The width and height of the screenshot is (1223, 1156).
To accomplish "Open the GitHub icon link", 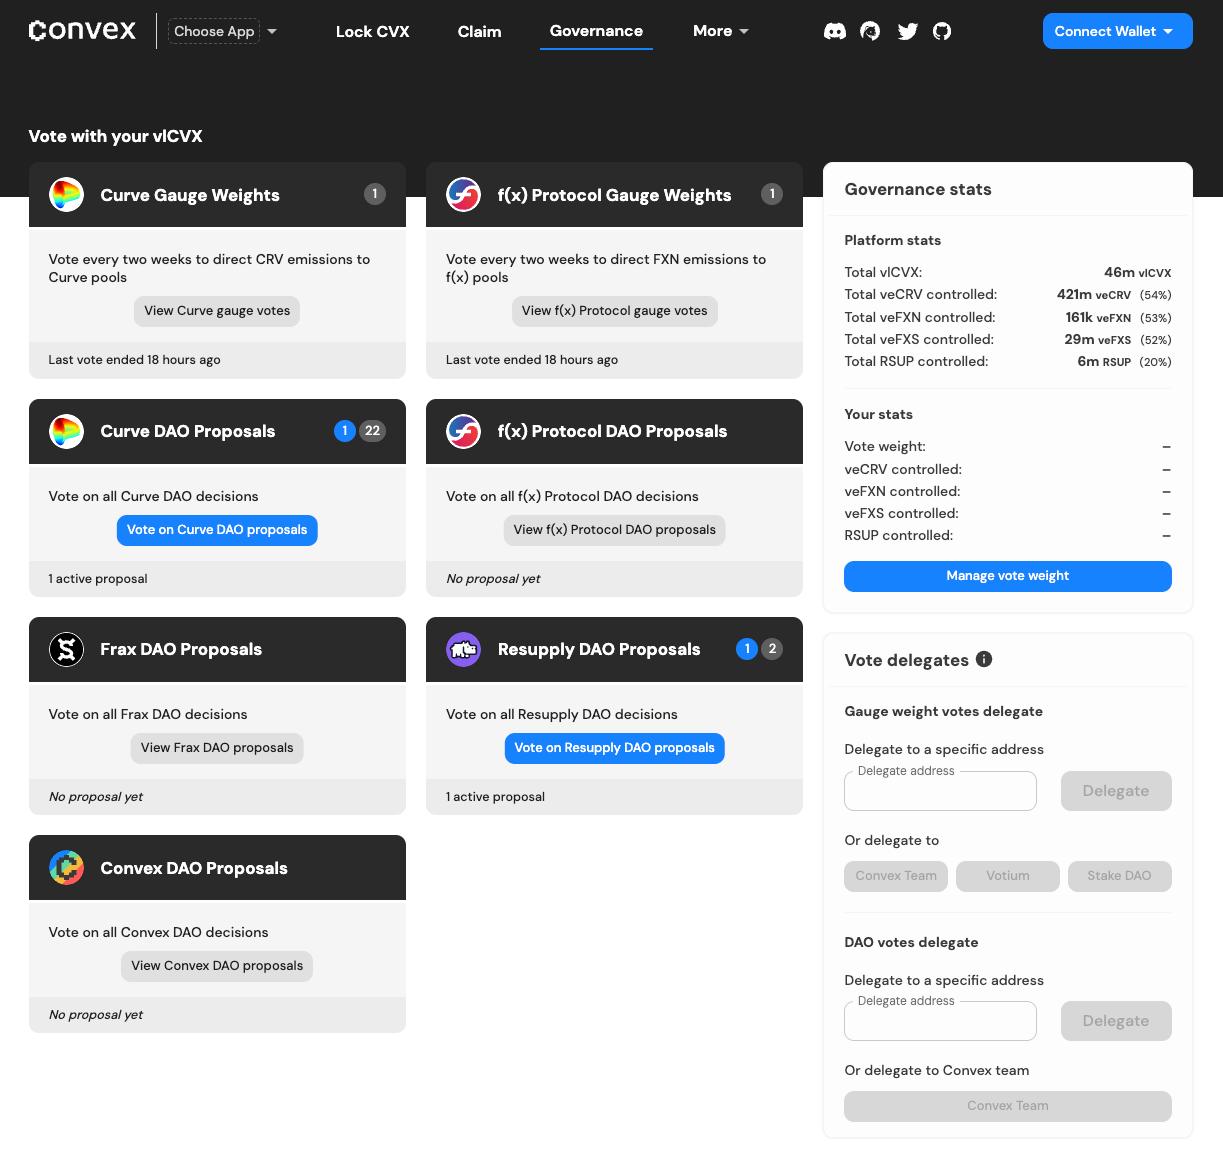I will coord(942,31).
